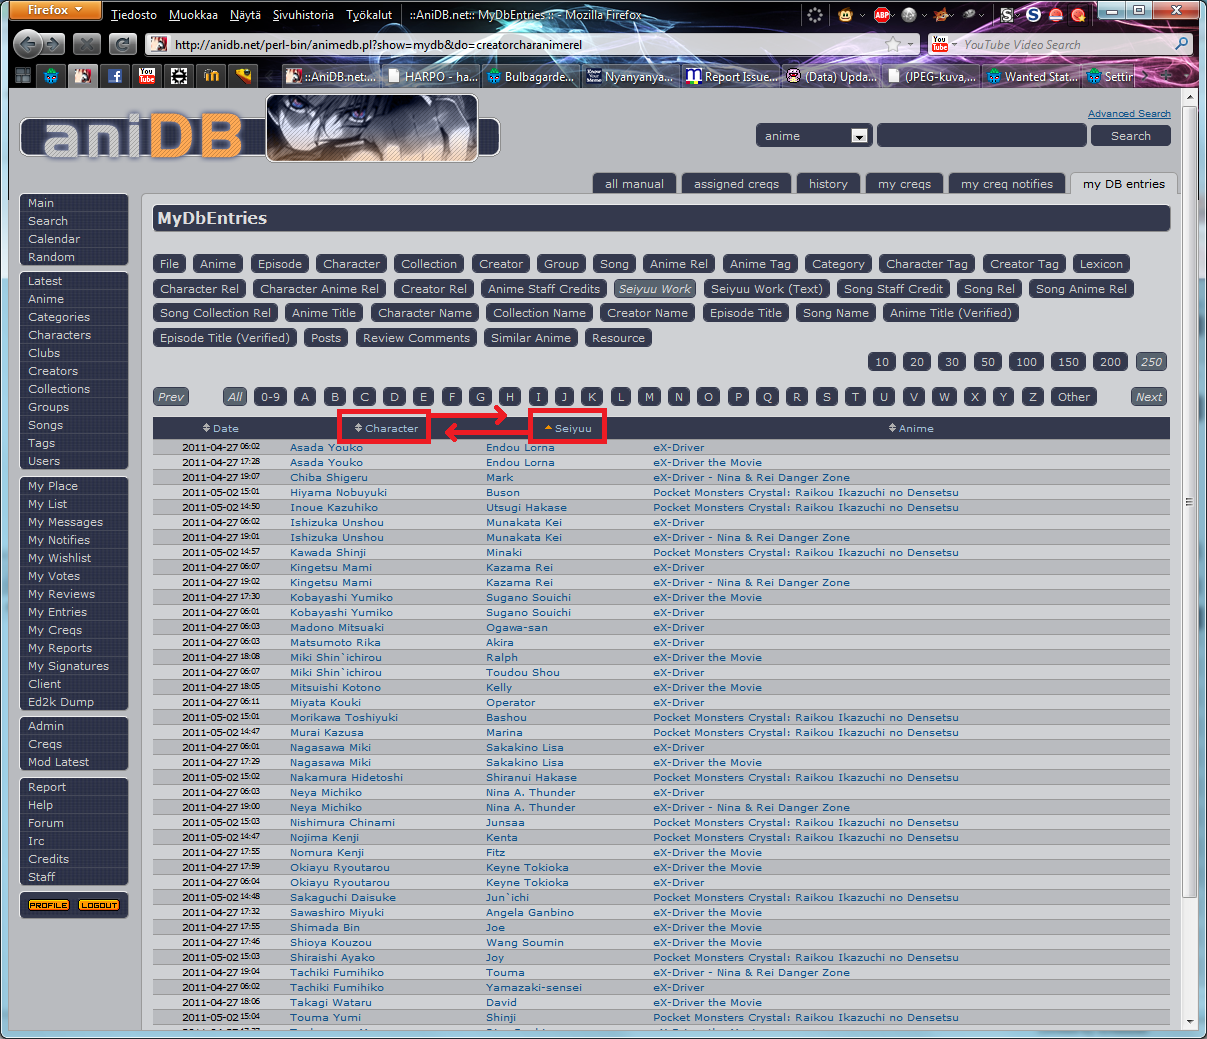Select the All letter filter
The width and height of the screenshot is (1207, 1039).
235,397
